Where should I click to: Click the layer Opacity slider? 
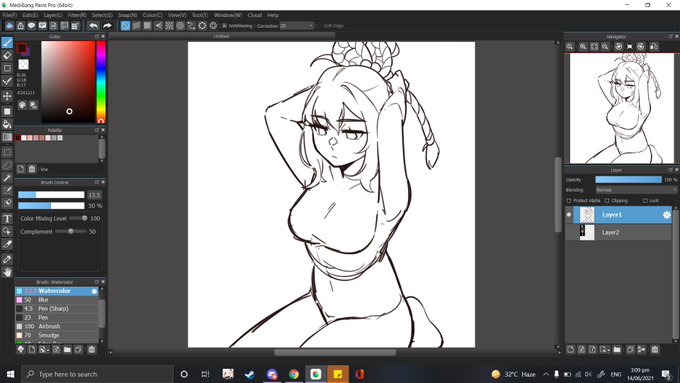628,180
